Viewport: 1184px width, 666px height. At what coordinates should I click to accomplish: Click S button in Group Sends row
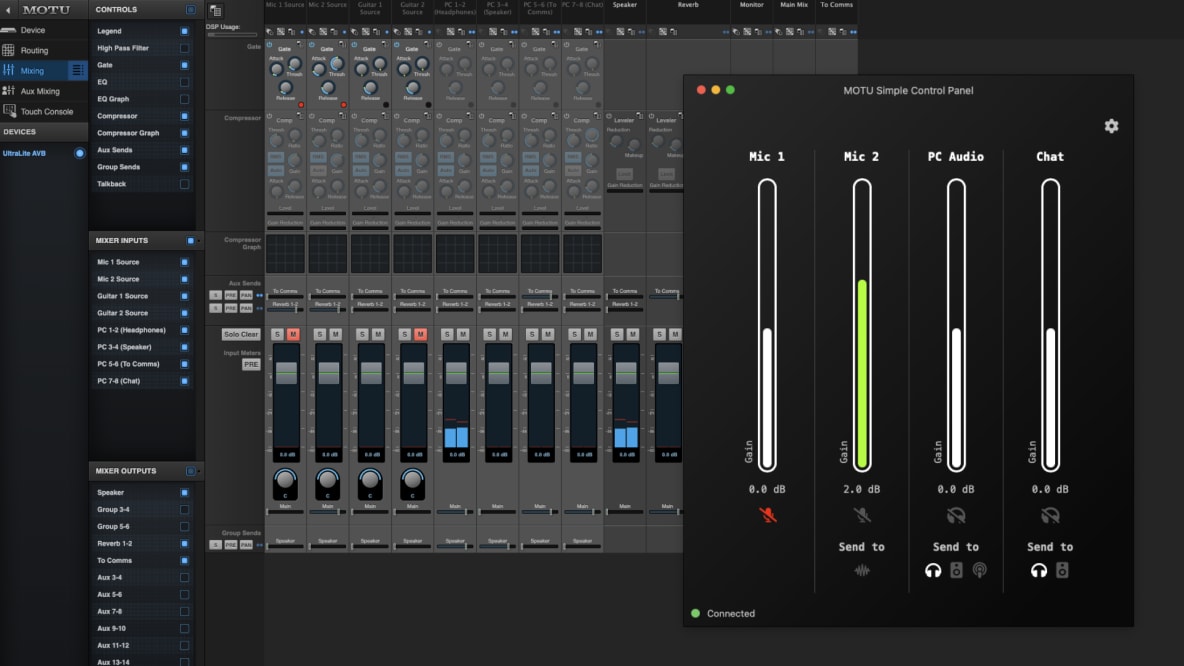[x=216, y=545]
